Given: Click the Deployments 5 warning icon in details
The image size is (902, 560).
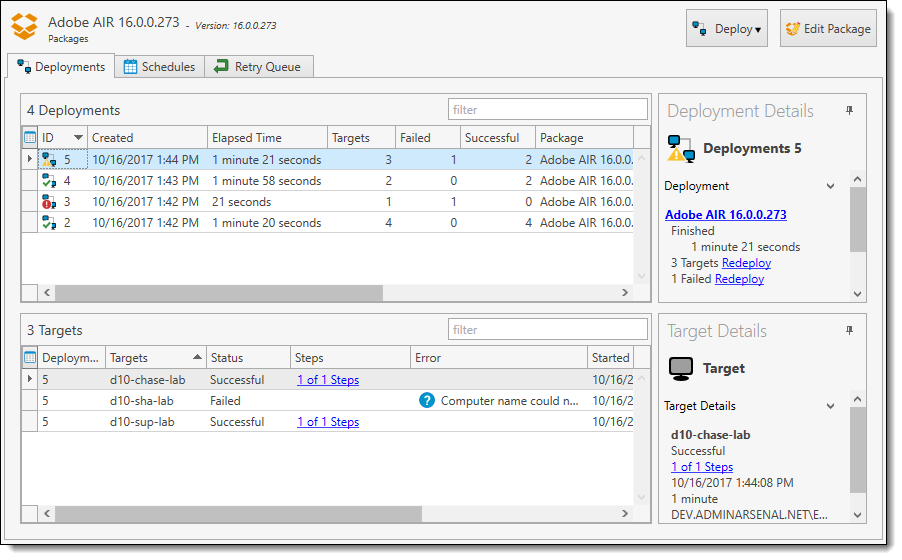Looking at the screenshot, I should coord(681,148).
